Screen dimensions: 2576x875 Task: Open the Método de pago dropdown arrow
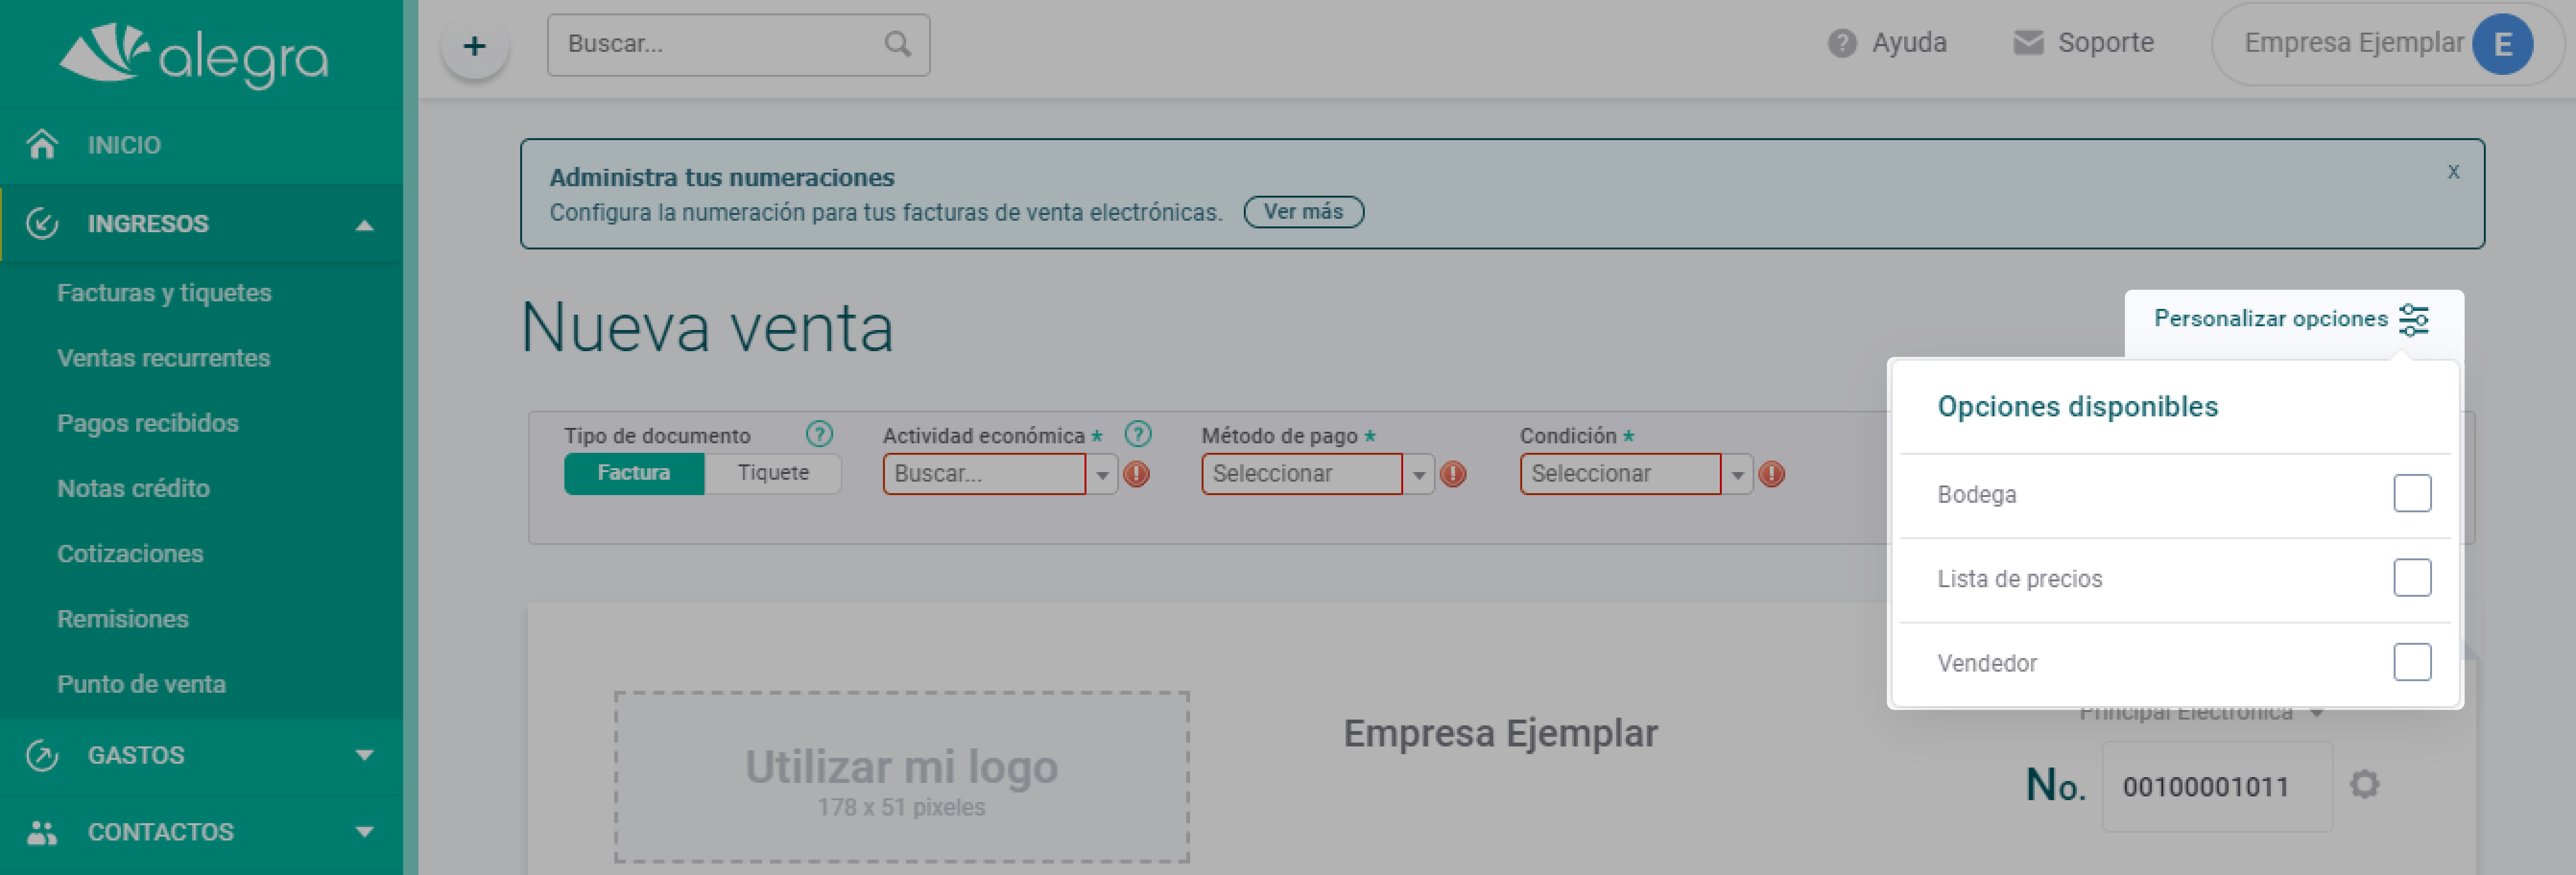coord(1419,474)
